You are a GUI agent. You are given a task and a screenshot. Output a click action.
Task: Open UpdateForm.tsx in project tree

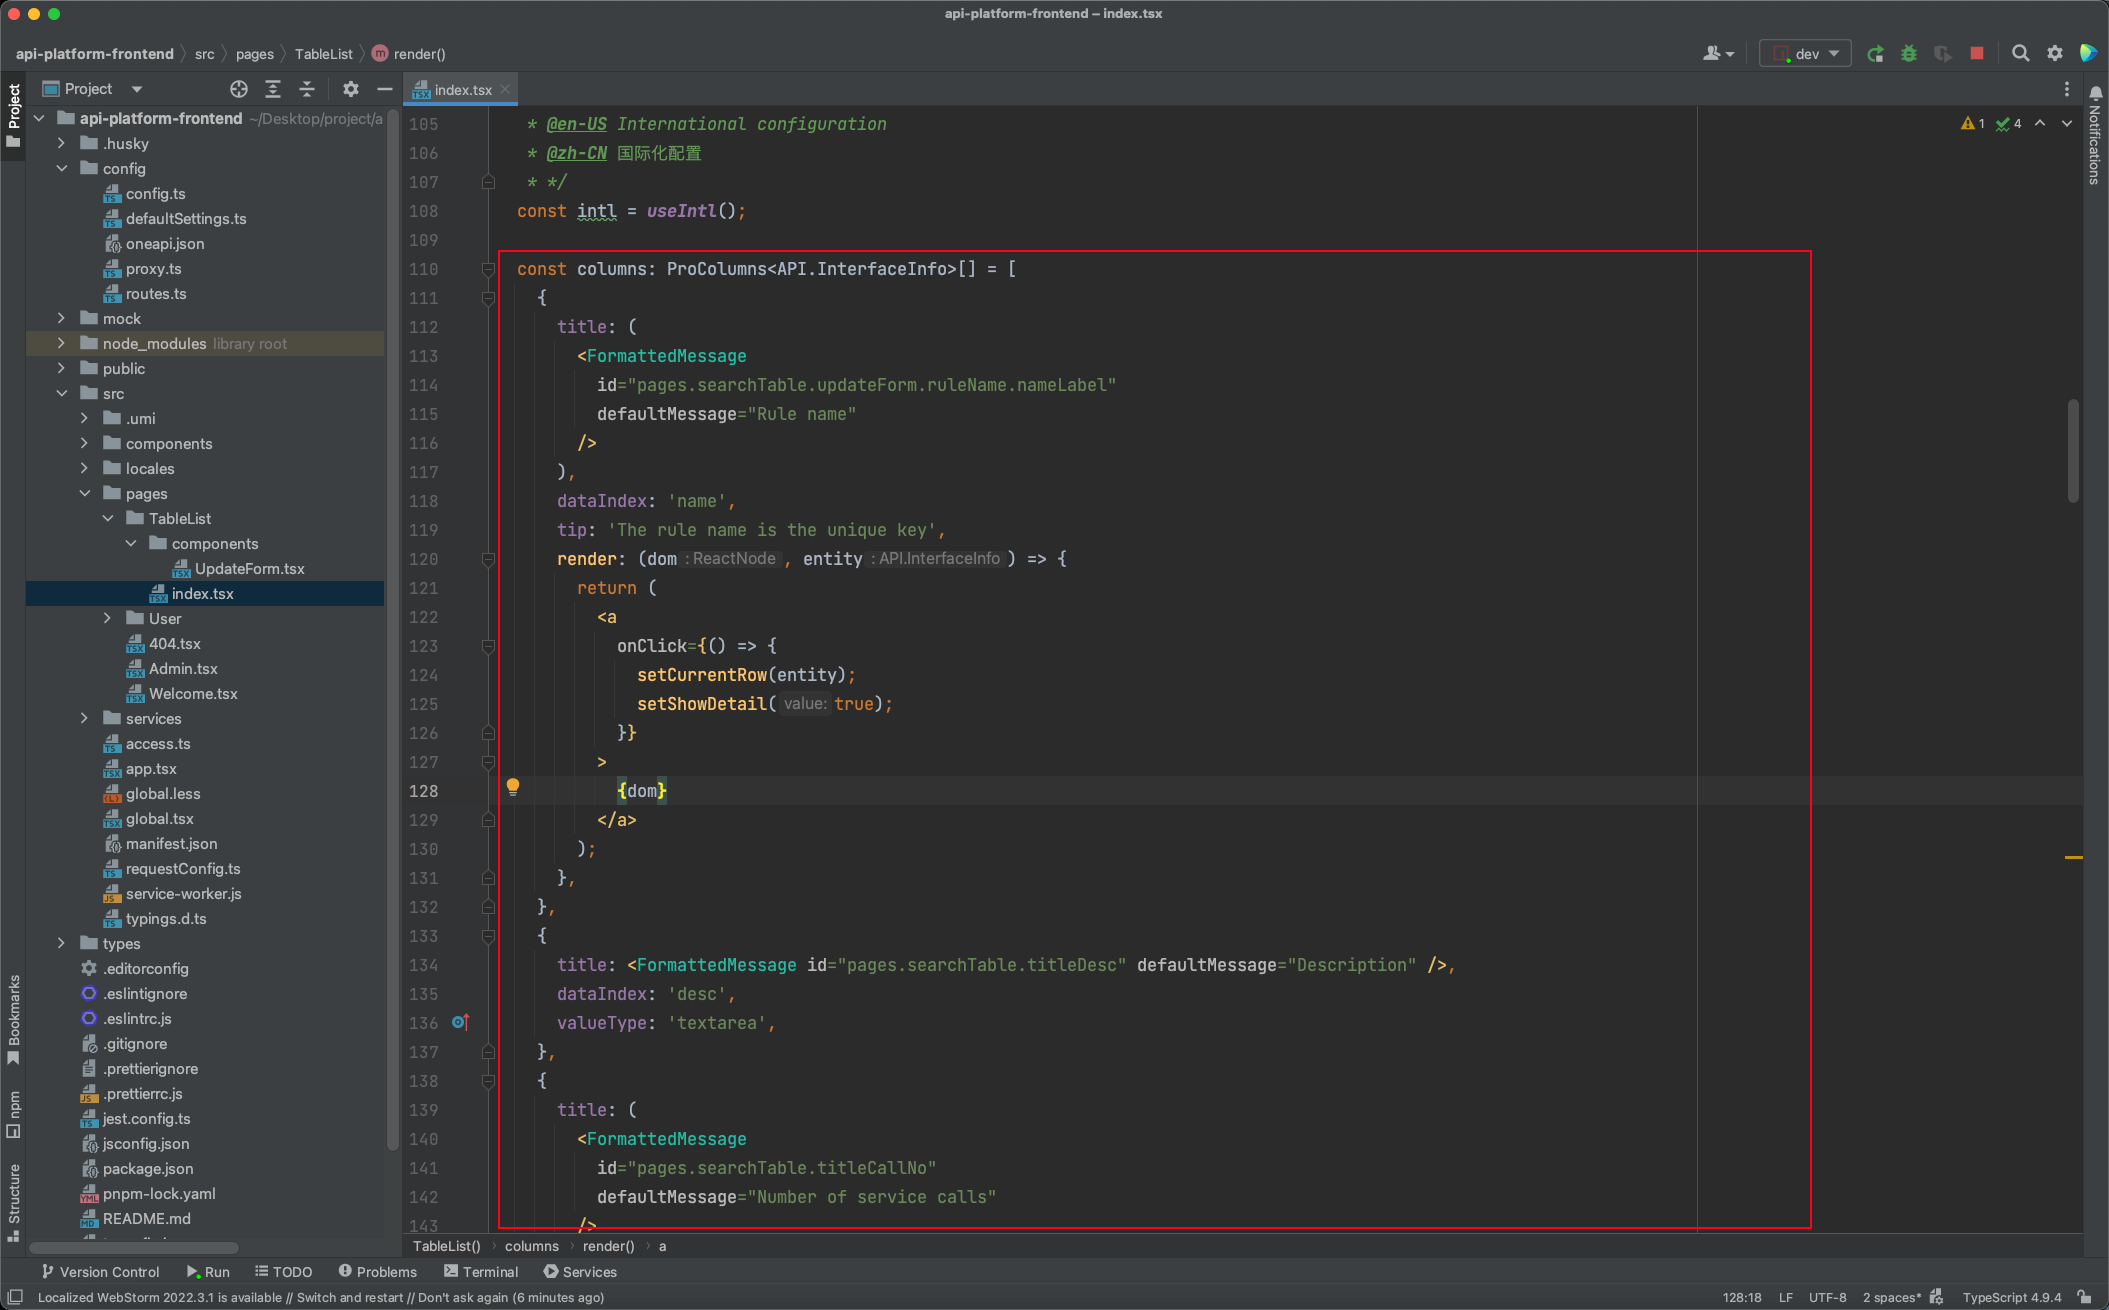pos(249,568)
